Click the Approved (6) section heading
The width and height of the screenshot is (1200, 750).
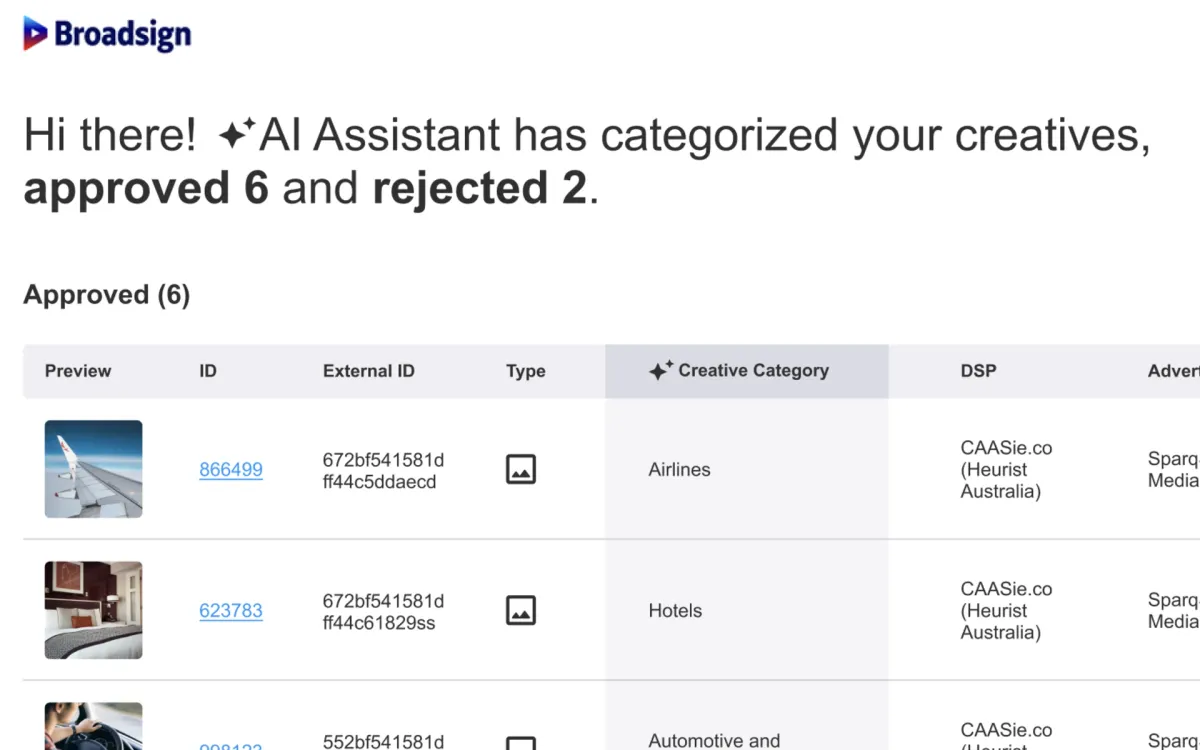107,294
